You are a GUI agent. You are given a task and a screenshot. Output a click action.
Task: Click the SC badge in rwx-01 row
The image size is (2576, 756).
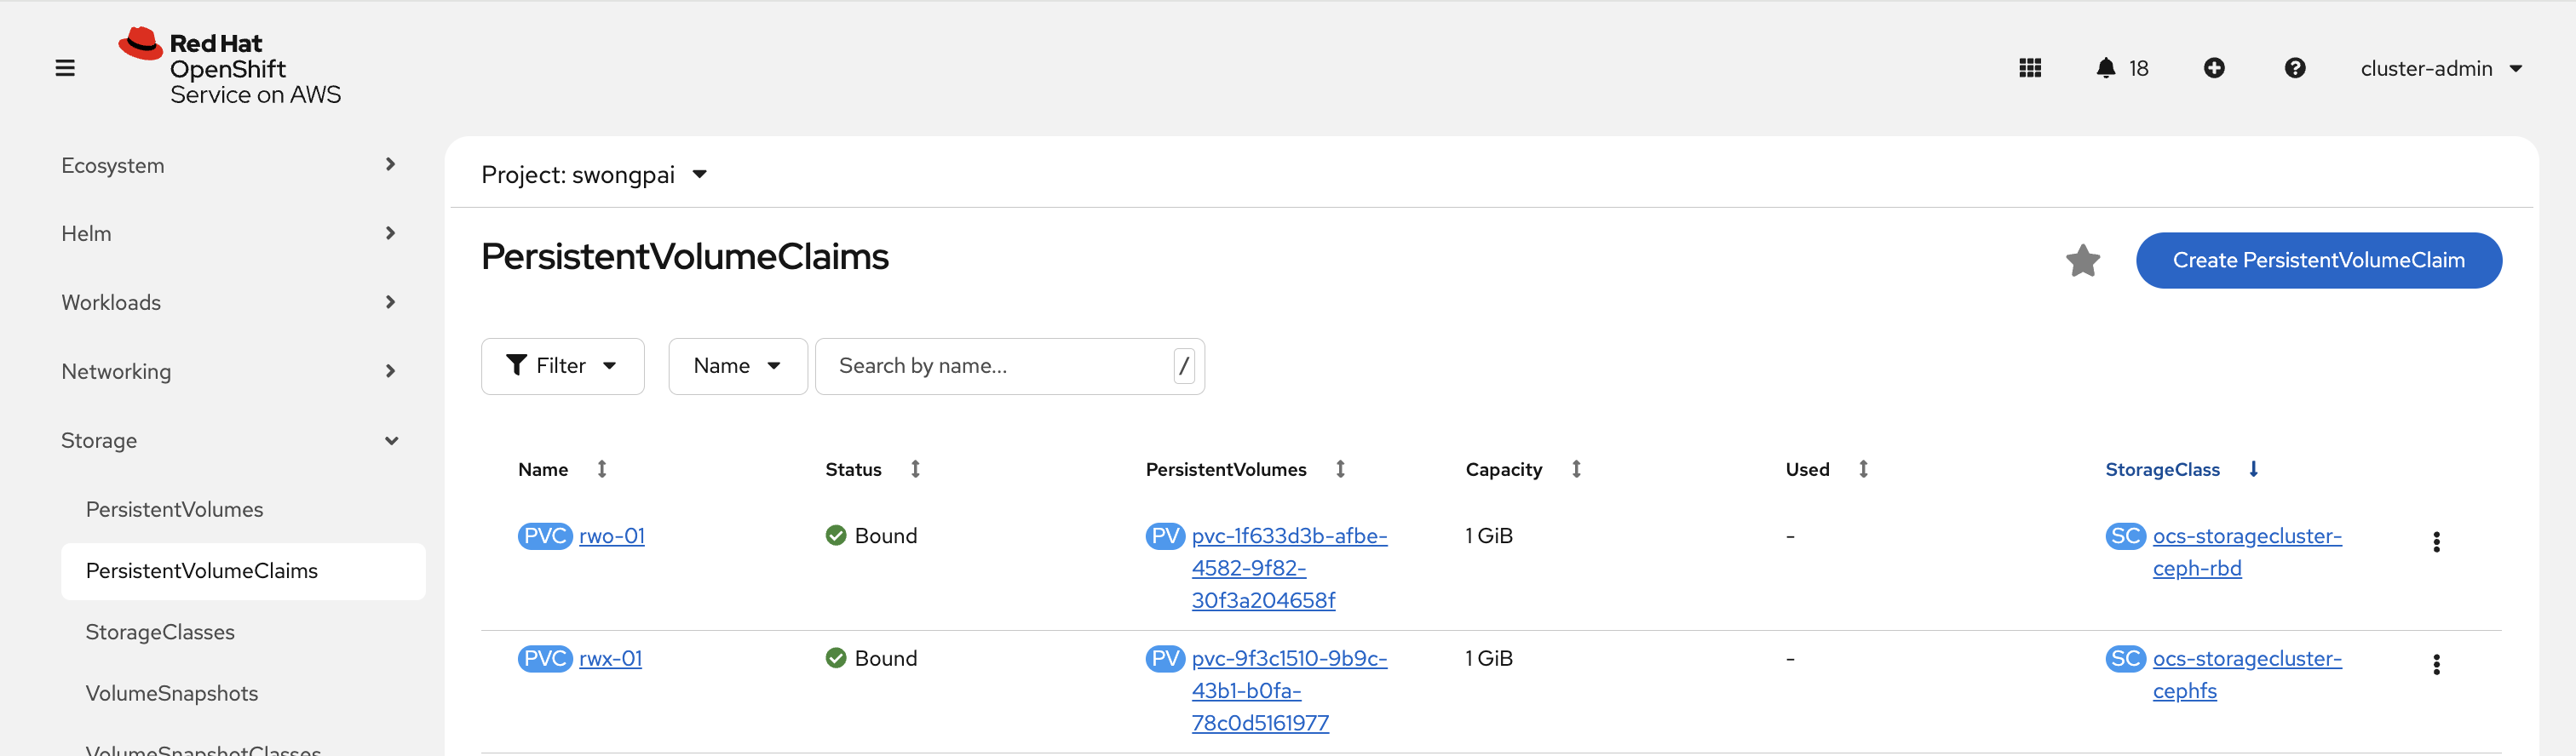coord(2125,659)
